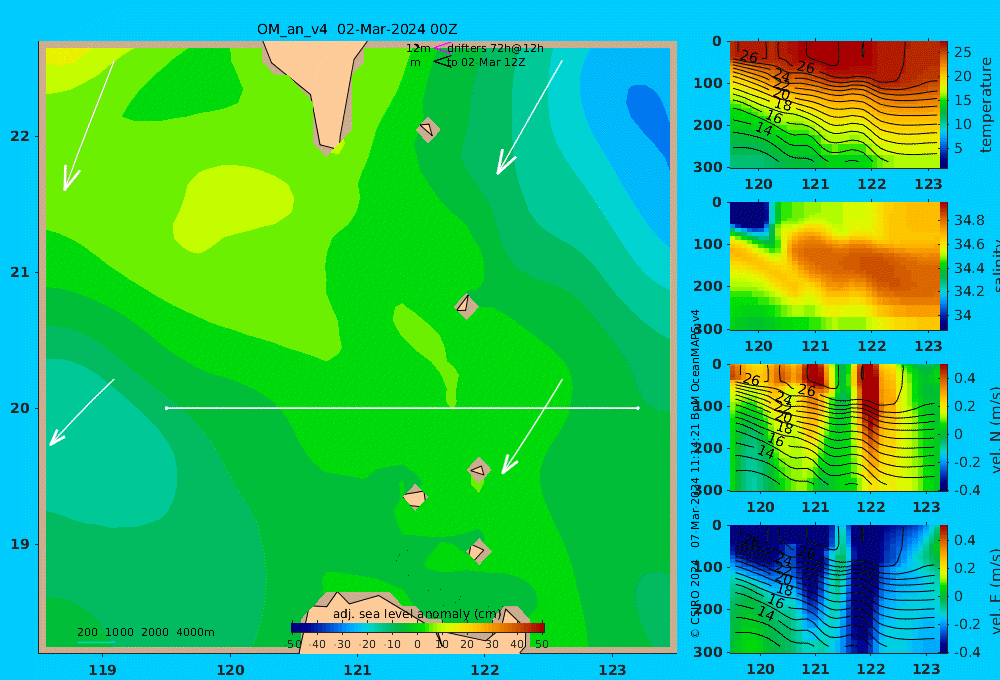Viewport: 1000px width, 680px height.
Task: Select the "drifters 72h@12h" legend label
Action: point(496,48)
